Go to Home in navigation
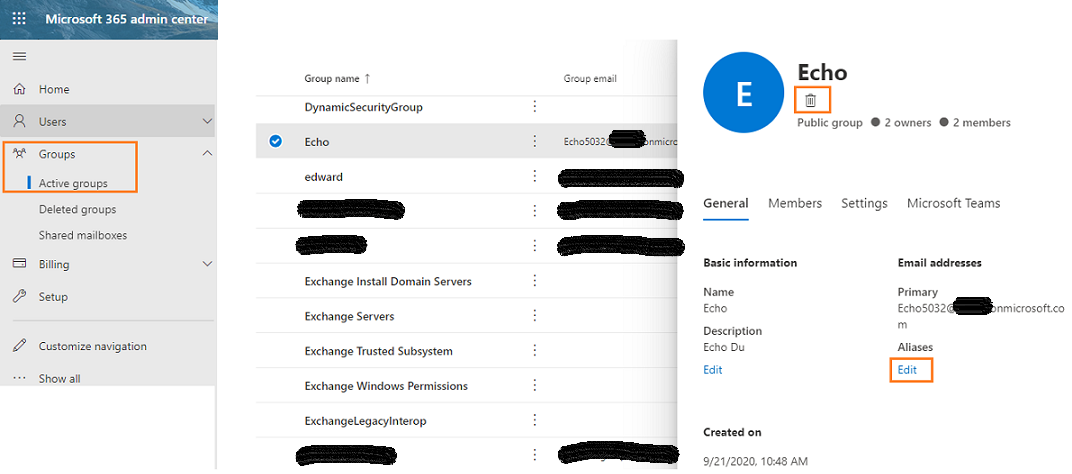This screenshot has height=474, width=1072. coord(54,89)
